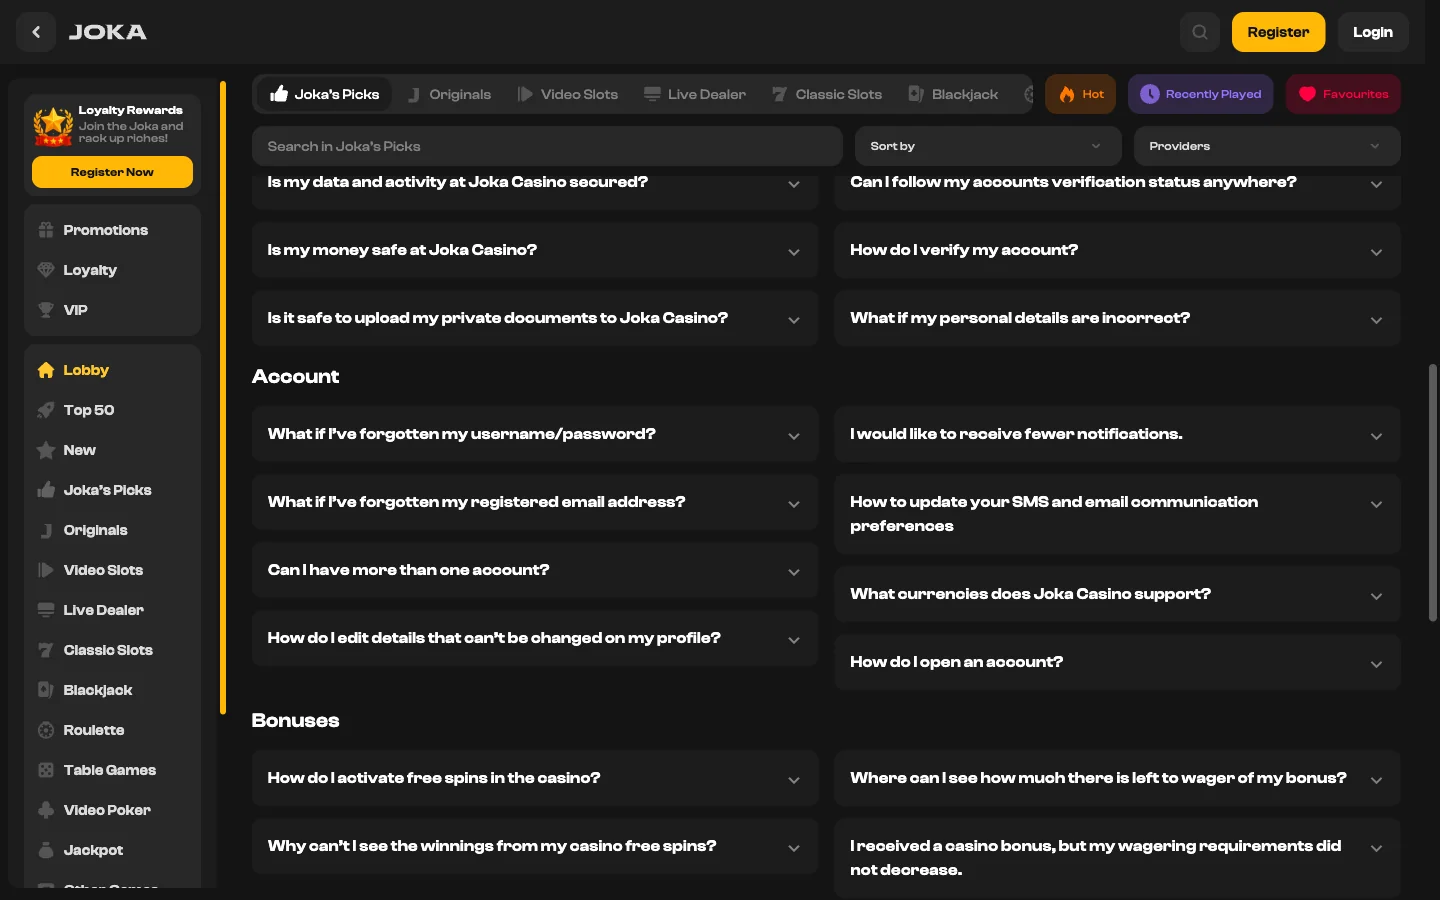Click the clock icon on Recently Played
The width and height of the screenshot is (1440, 900).
[1150, 94]
